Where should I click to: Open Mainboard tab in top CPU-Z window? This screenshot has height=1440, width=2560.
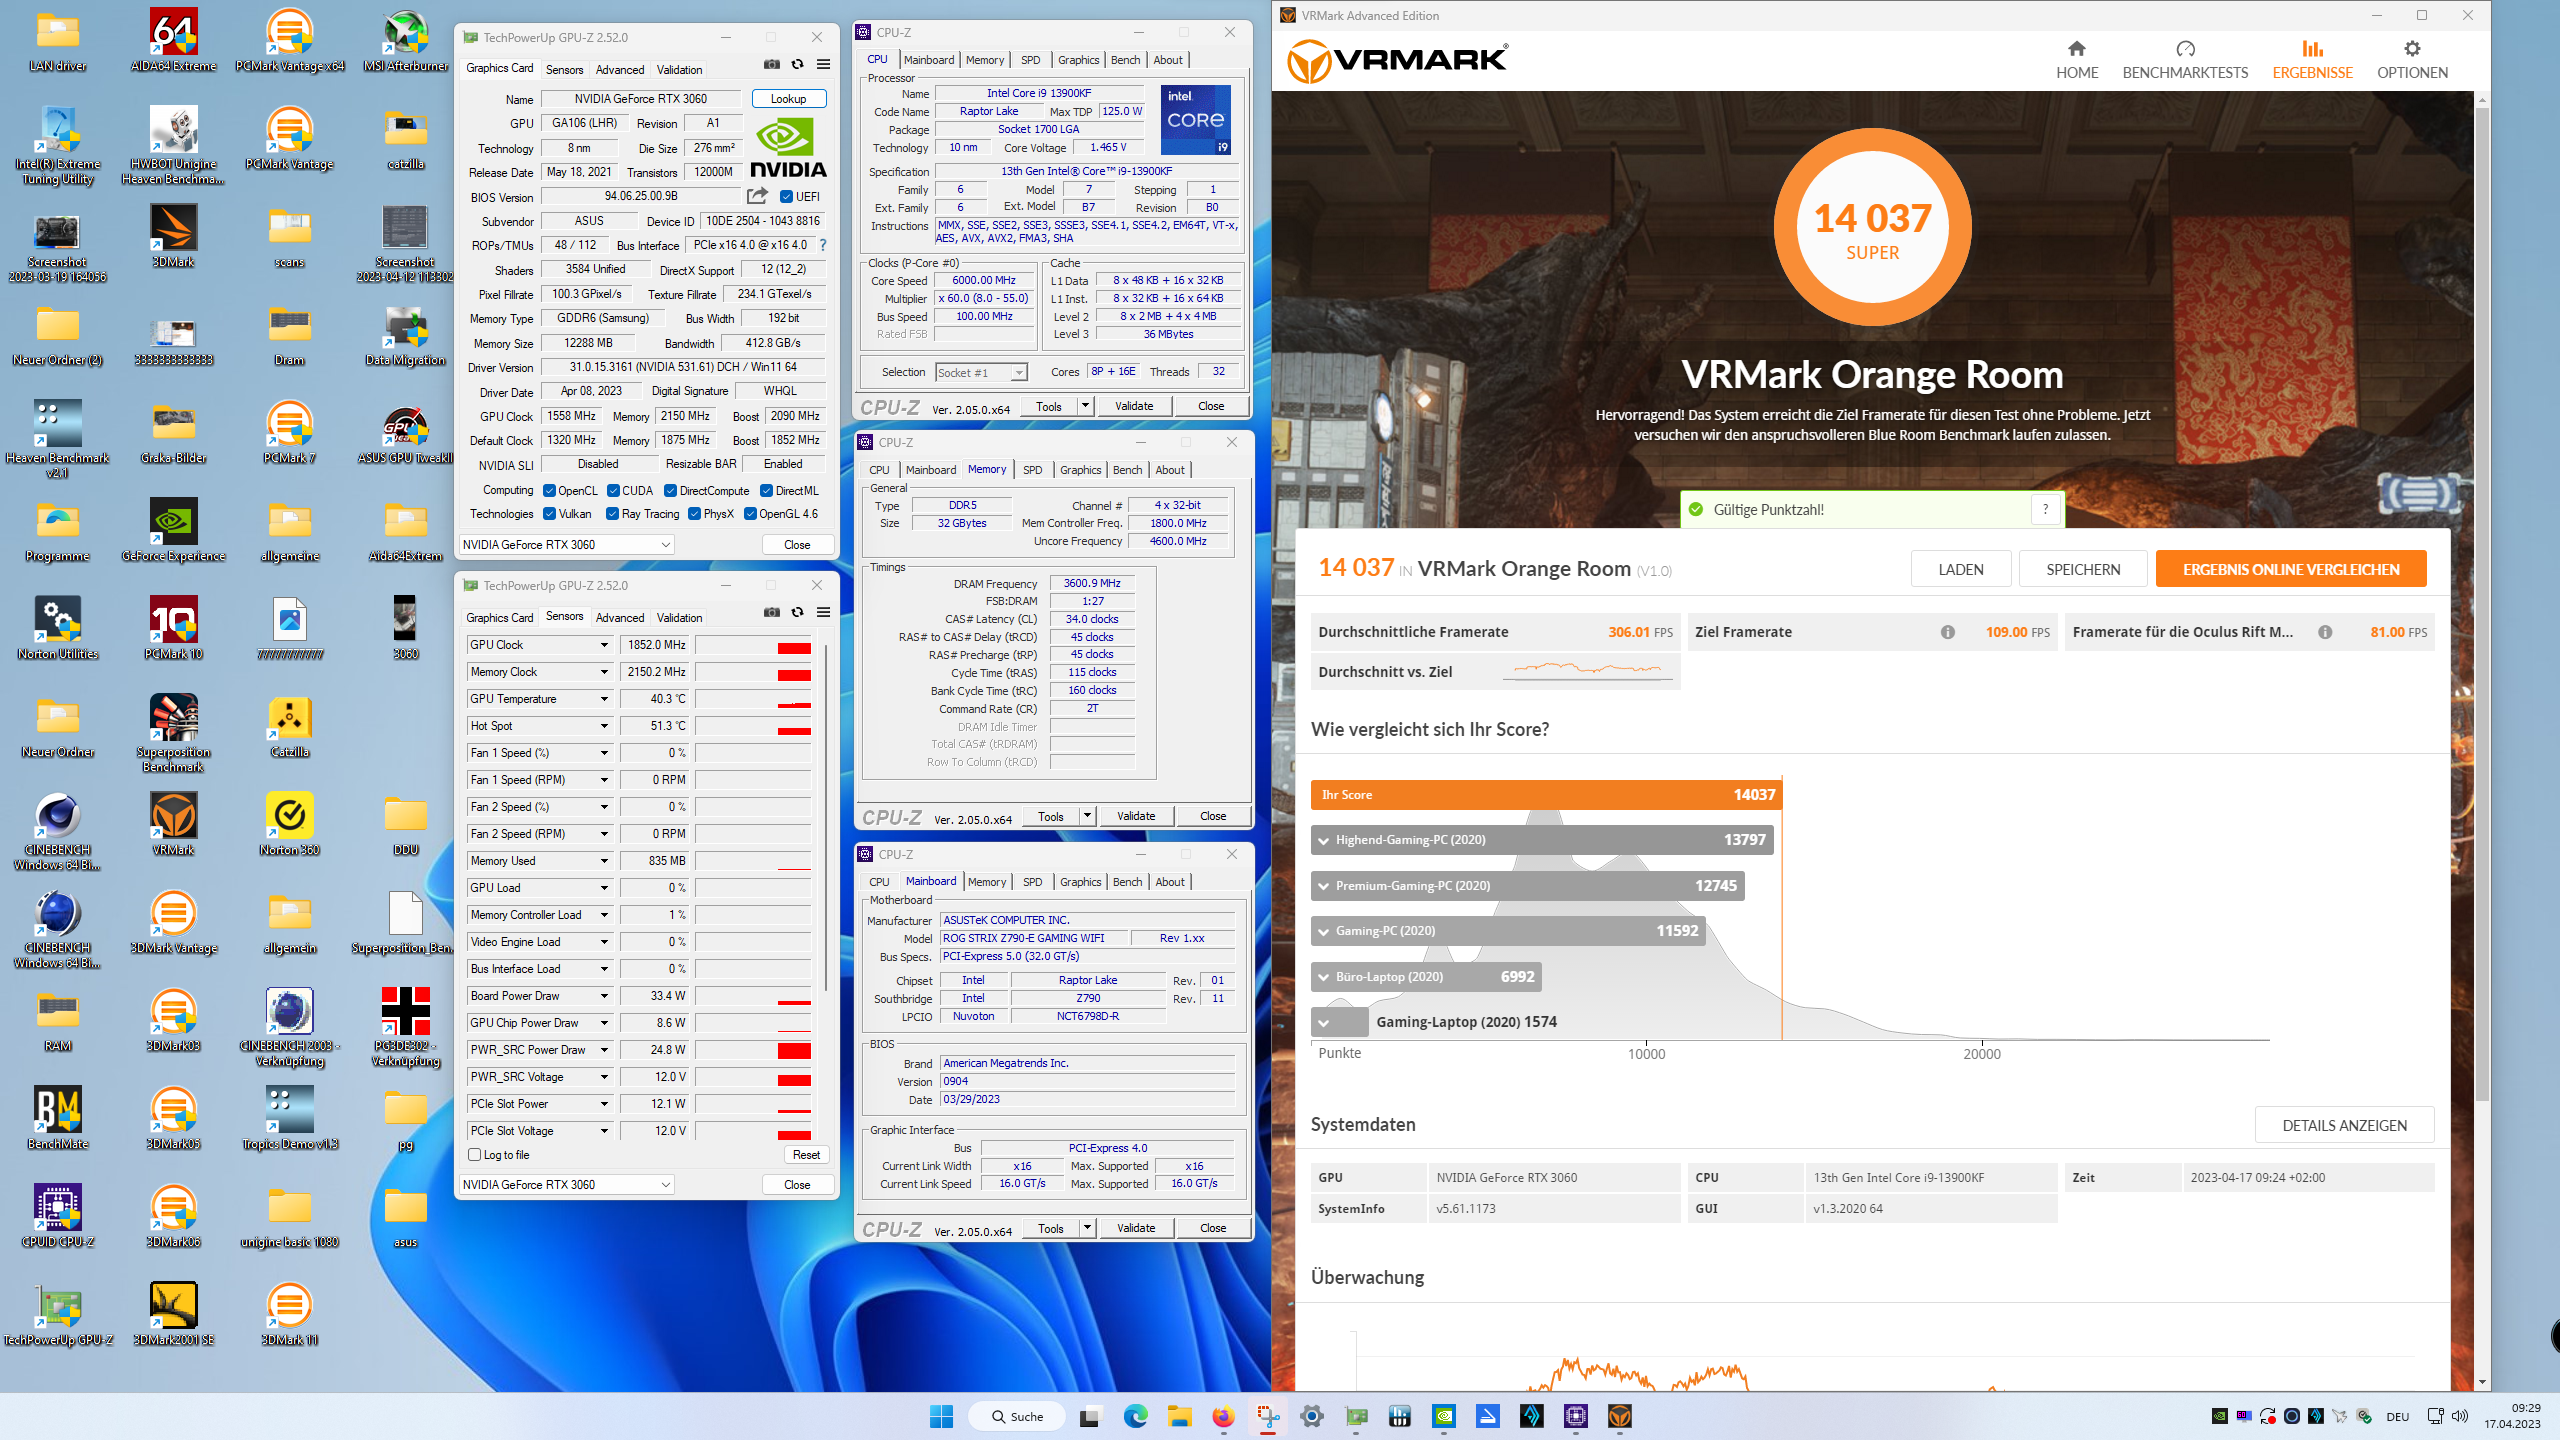(x=929, y=60)
